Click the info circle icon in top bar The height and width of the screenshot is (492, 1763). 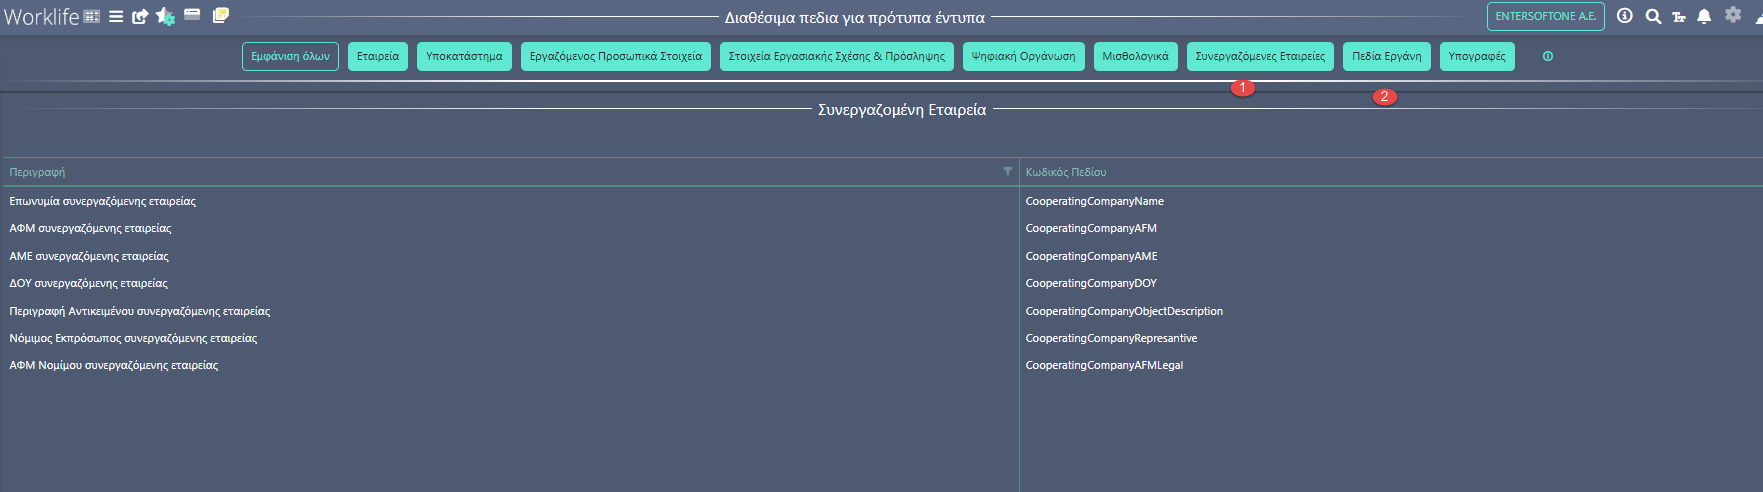click(1625, 16)
